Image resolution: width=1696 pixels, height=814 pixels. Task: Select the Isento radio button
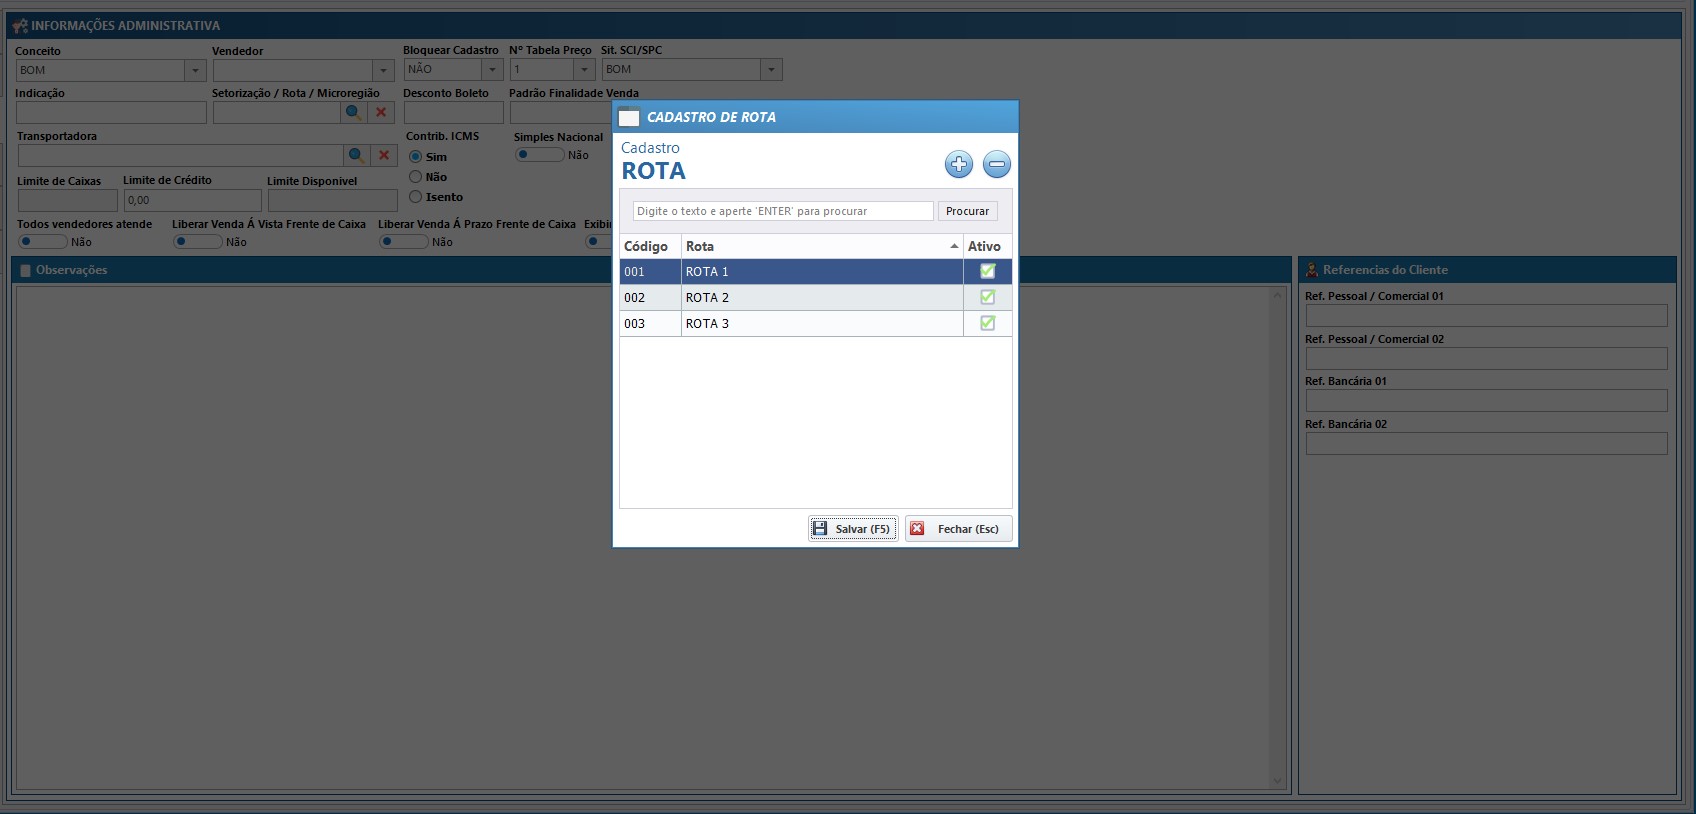[416, 197]
